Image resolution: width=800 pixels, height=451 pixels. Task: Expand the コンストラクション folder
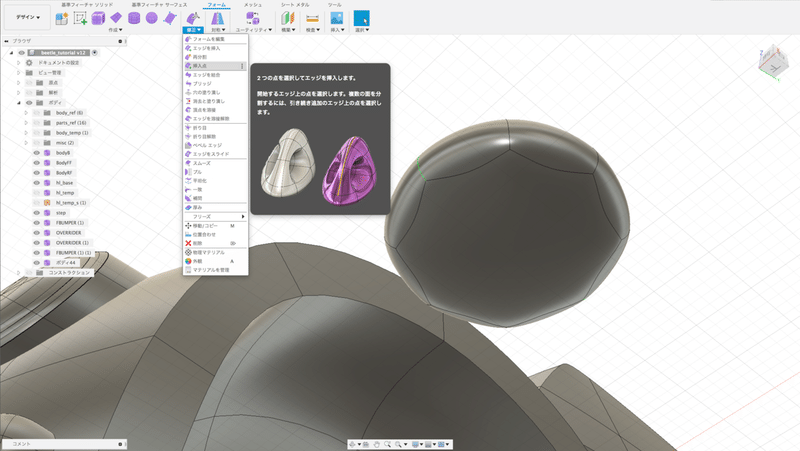19,273
